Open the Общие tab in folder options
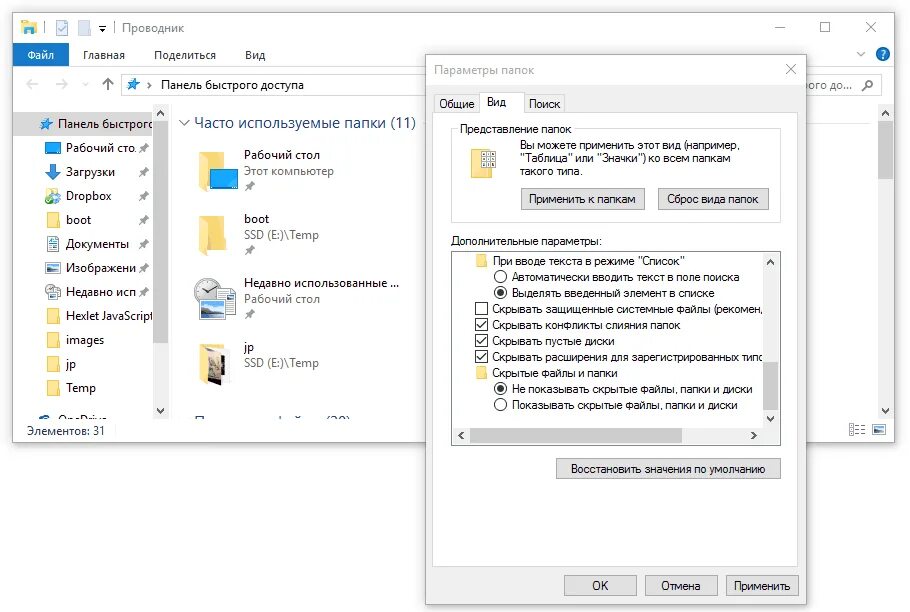Image resolution: width=910 pixels, height=612 pixels. pos(456,104)
